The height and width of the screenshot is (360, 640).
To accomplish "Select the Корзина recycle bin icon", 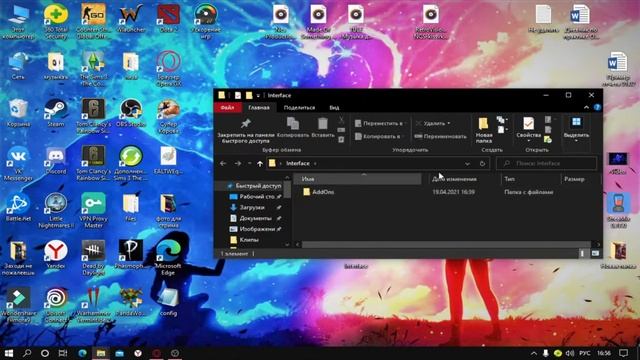I will (18, 113).
